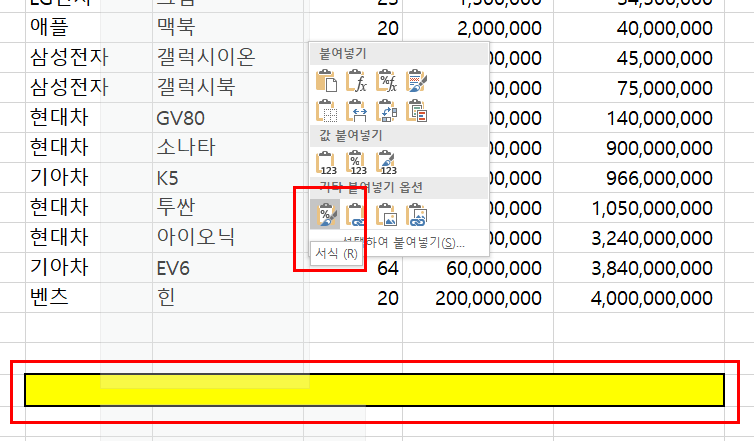Choose the No Borders paste icon
This screenshot has height=441, width=754.
click(326, 111)
